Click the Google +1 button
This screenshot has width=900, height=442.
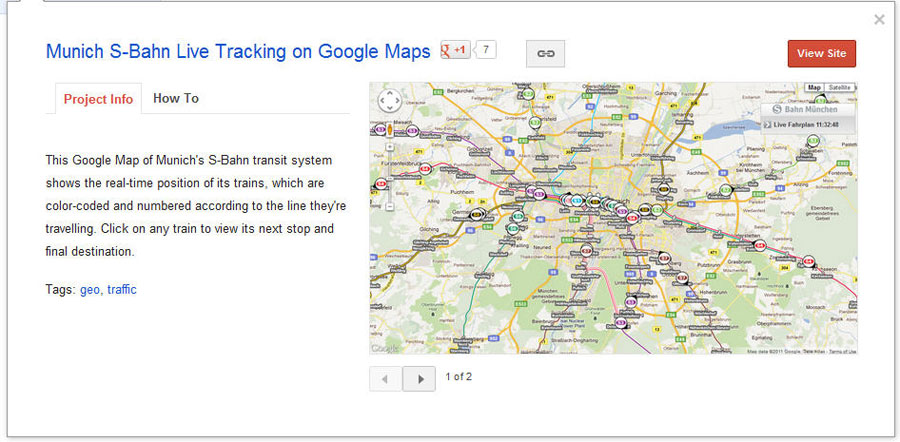(455, 50)
